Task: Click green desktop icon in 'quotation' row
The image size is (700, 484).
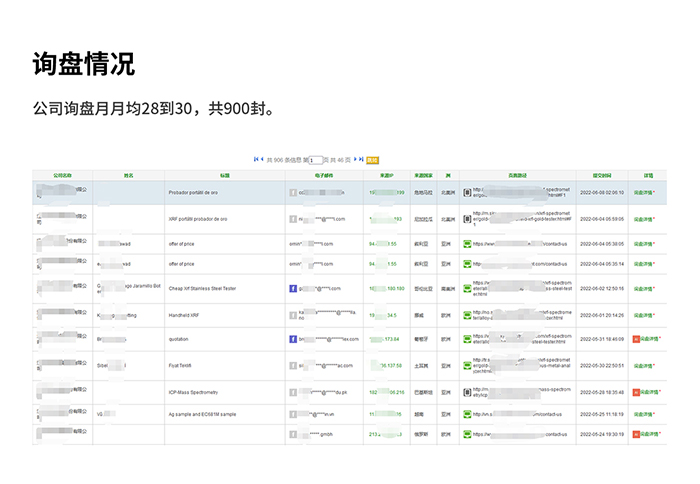Action: [x=467, y=339]
